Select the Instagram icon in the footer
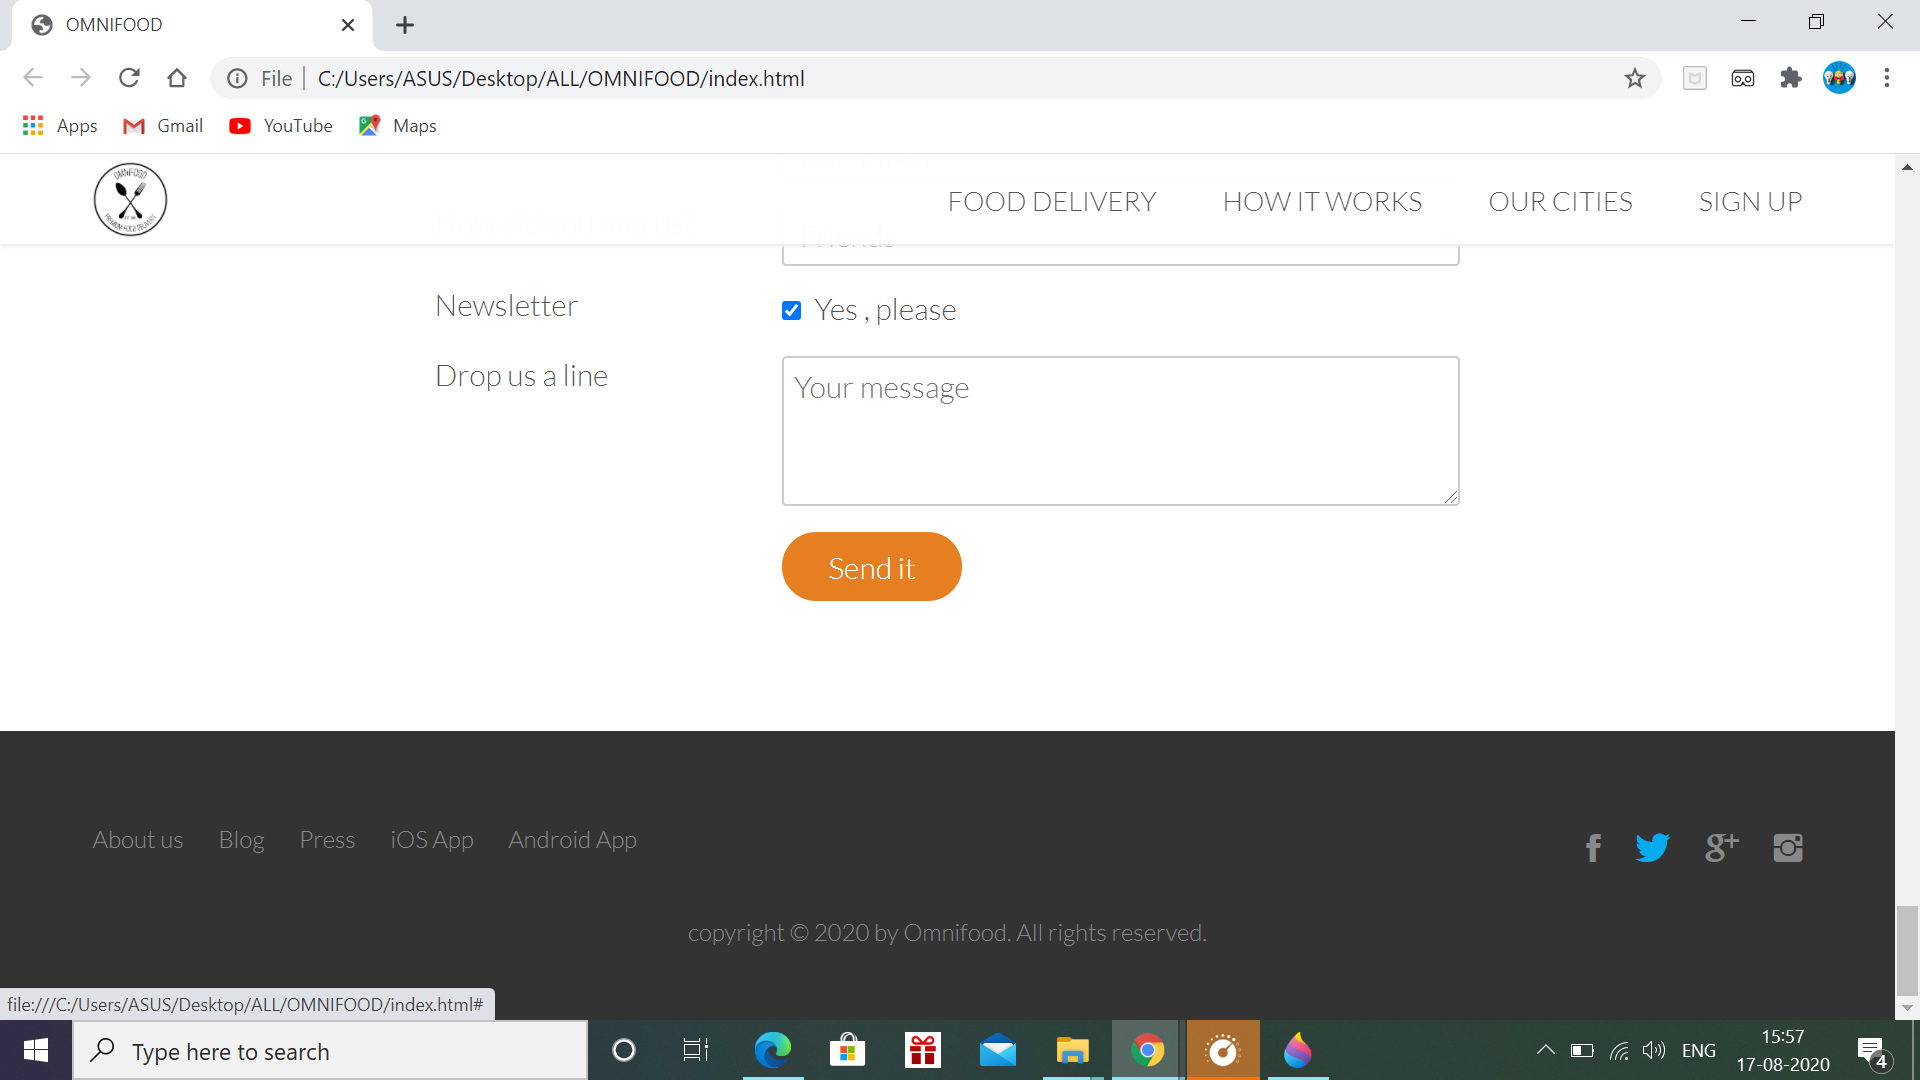 point(1788,847)
